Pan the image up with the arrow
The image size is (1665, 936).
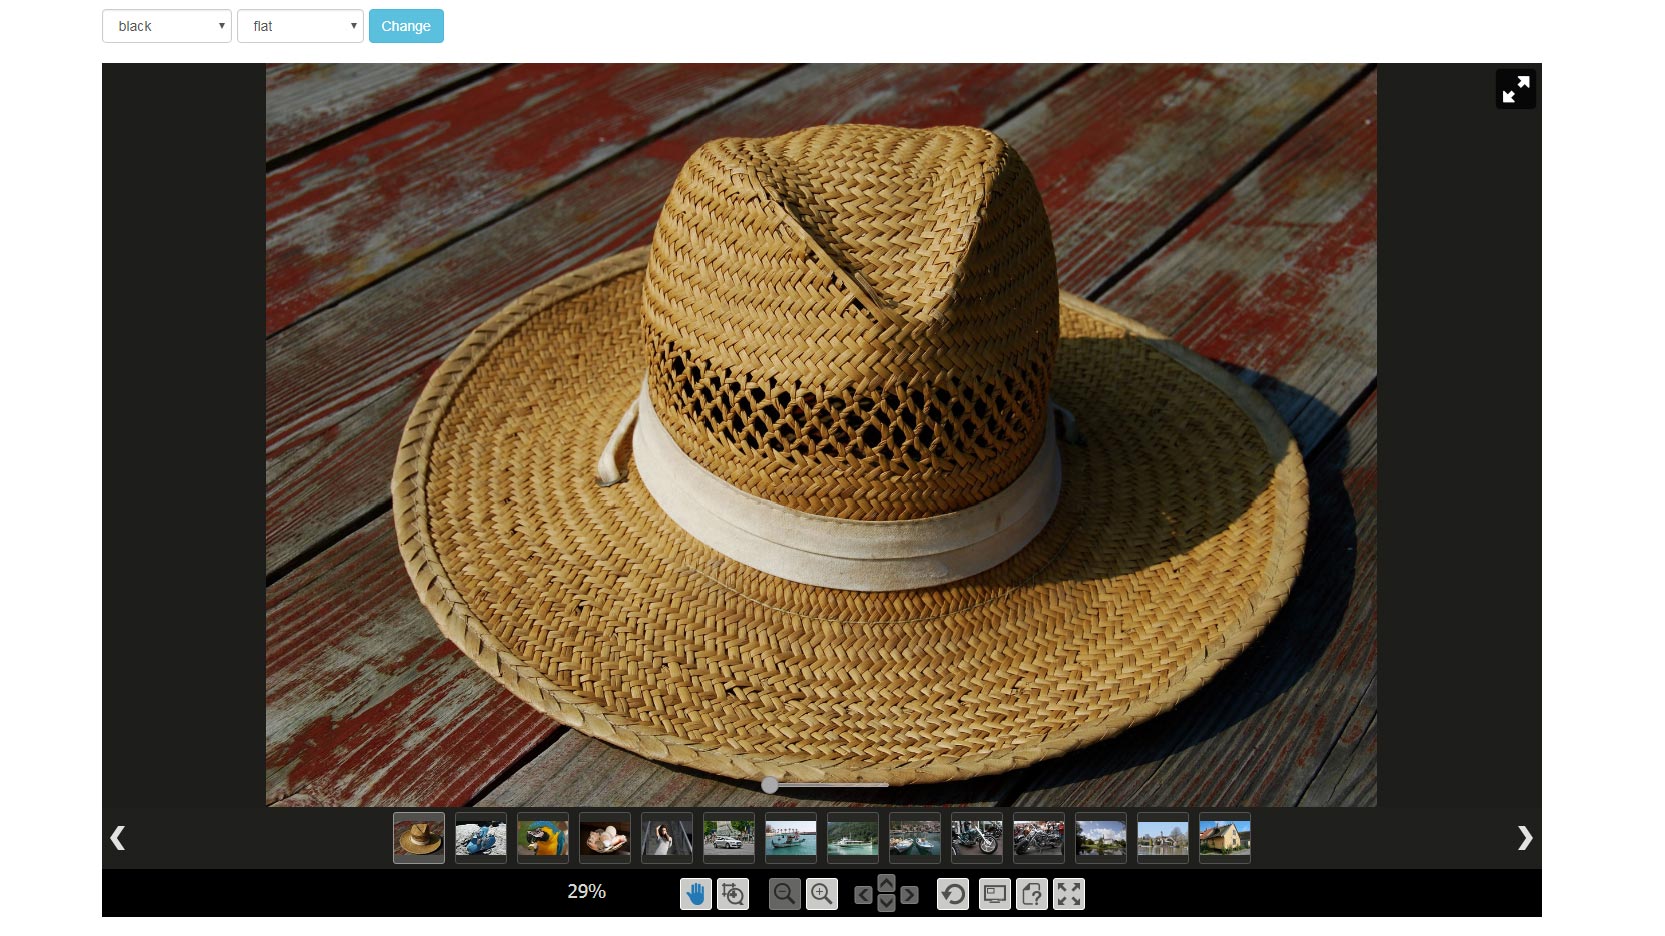(x=886, y=883)
